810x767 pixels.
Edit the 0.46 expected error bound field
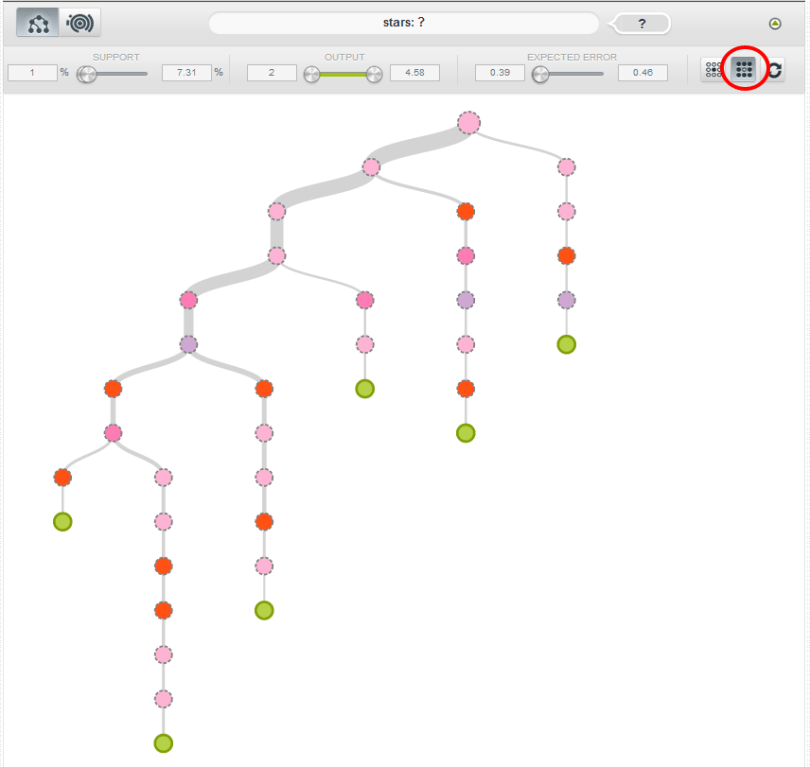644,72
